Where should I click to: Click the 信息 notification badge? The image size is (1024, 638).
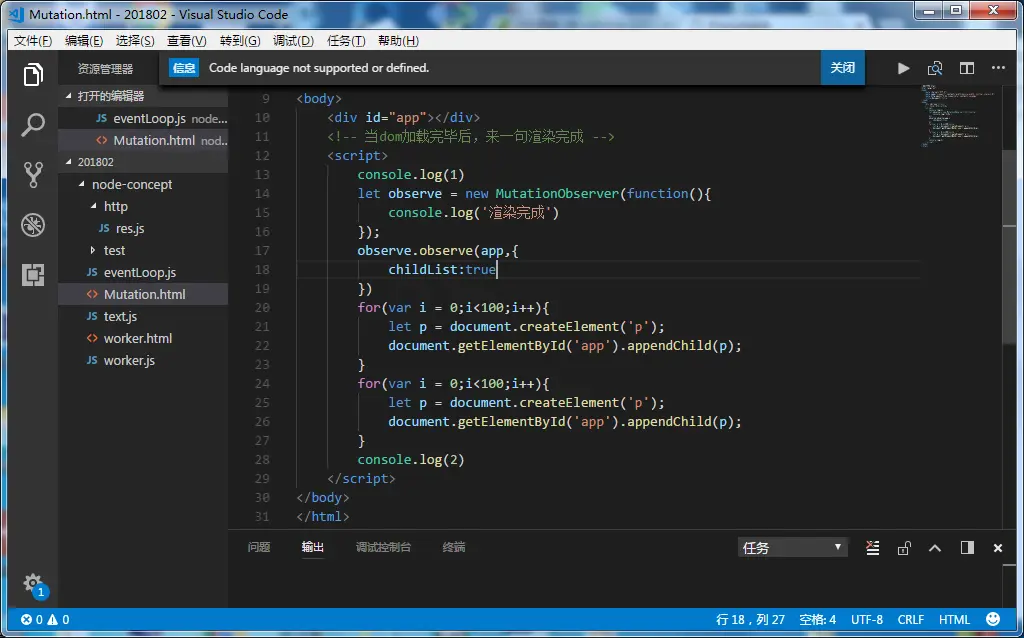tap(184, 68)
